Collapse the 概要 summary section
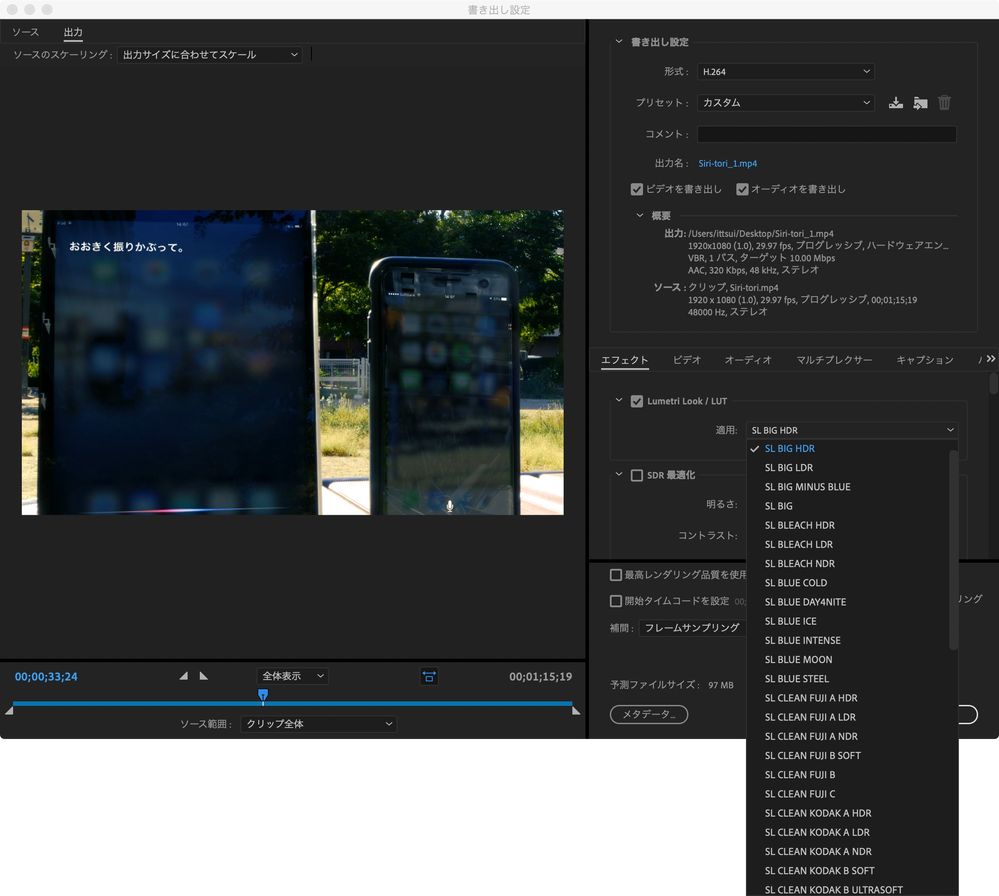Image resolution: width=999 pixels, height=896 pixels. (640, 215)
